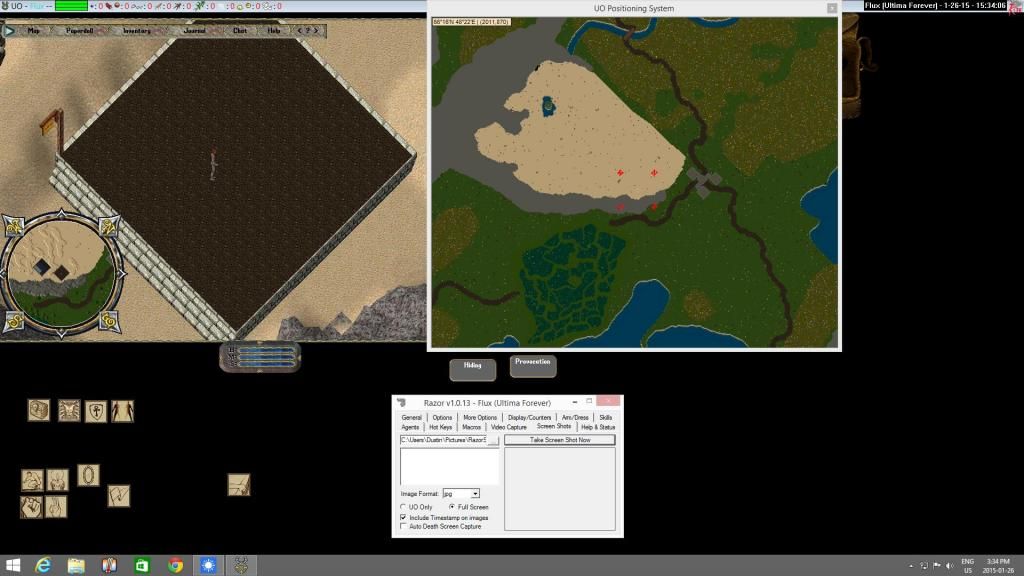The image size is (1024, 576).
Task: Open Windows Store from taskbar
Action: [142, 565]
